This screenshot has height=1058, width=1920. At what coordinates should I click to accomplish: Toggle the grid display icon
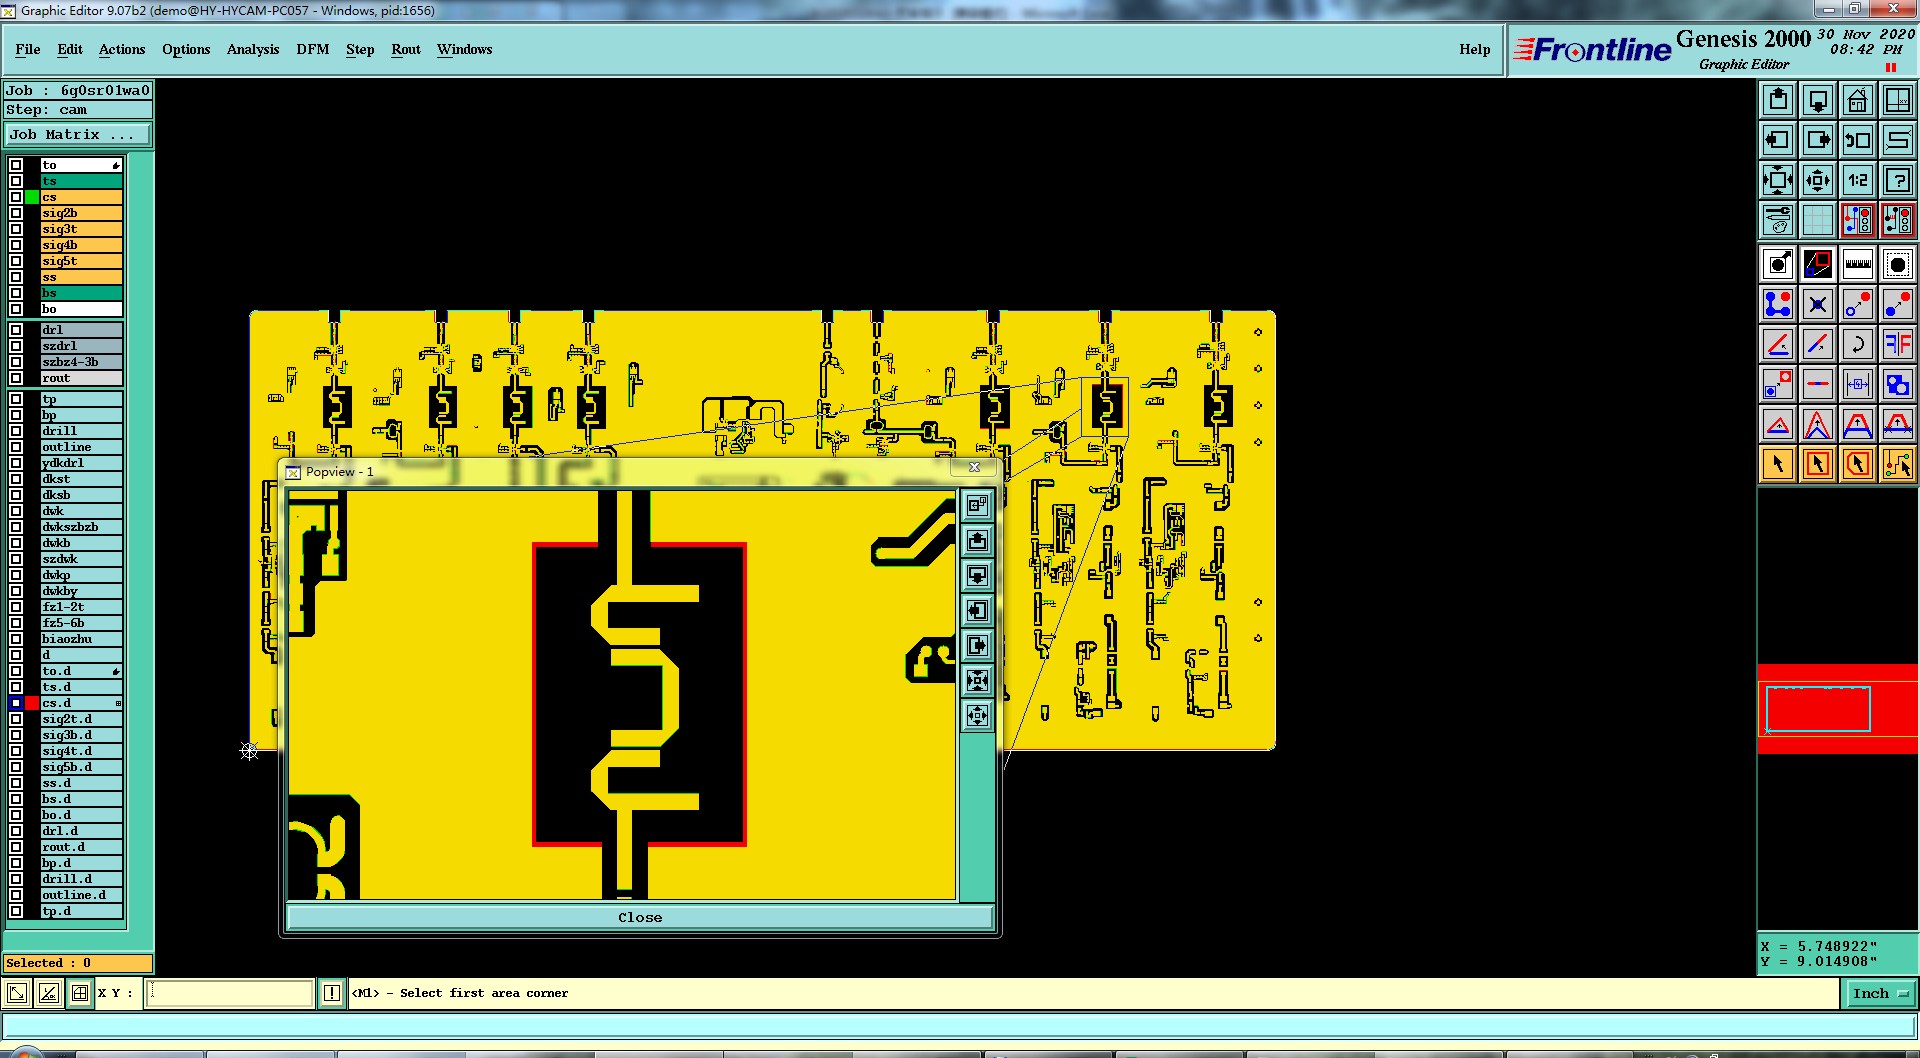1818,220
